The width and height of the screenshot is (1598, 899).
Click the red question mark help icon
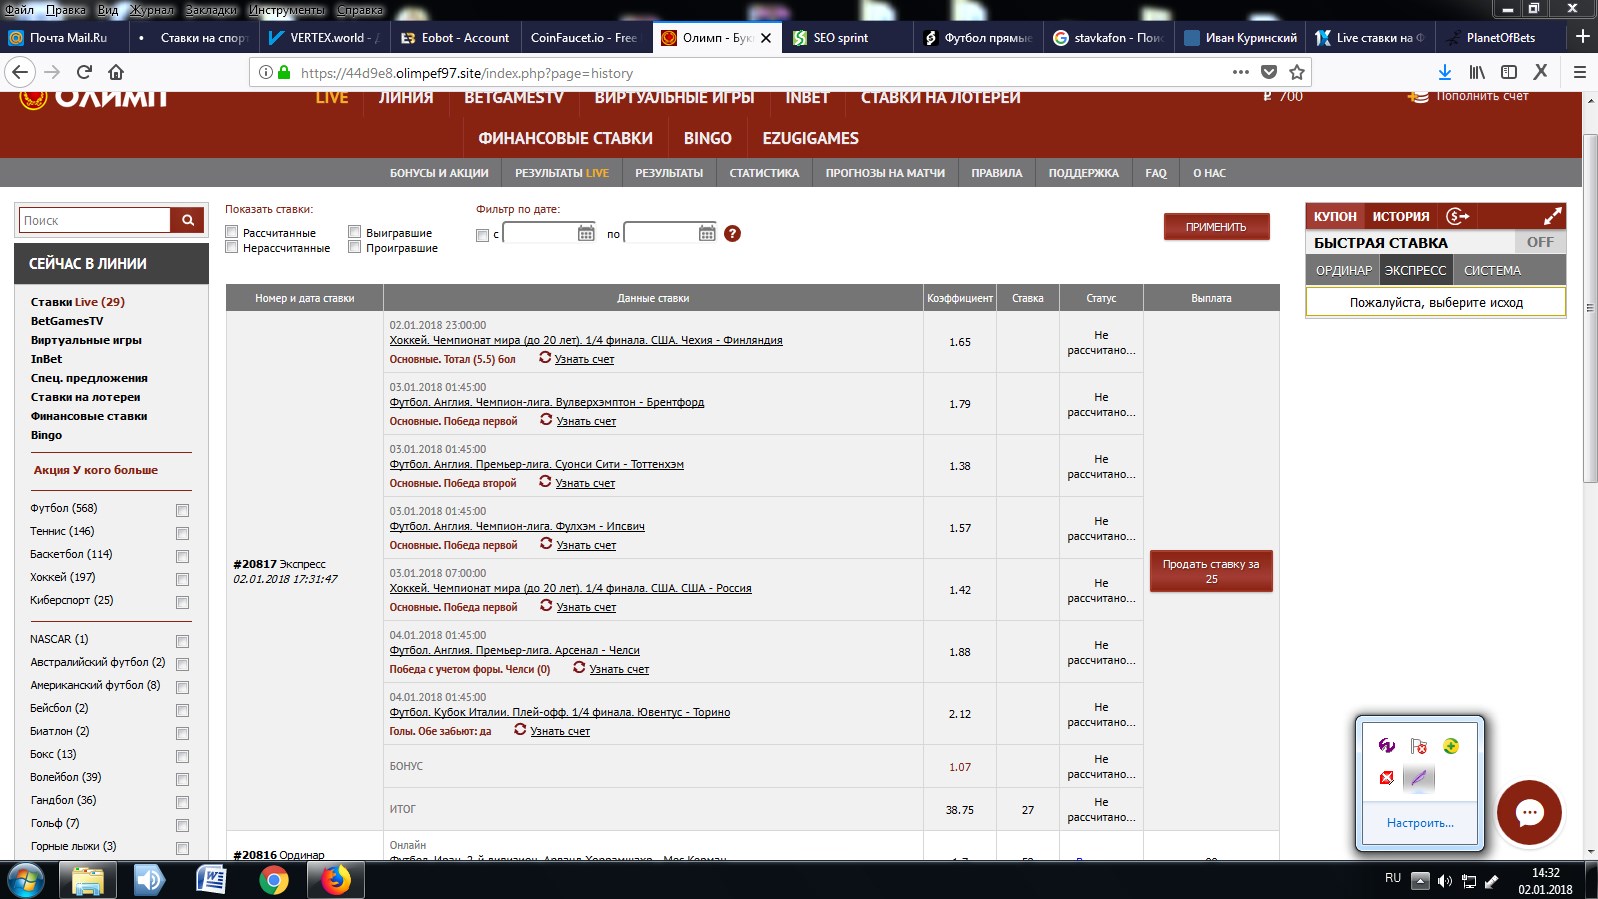732,233
